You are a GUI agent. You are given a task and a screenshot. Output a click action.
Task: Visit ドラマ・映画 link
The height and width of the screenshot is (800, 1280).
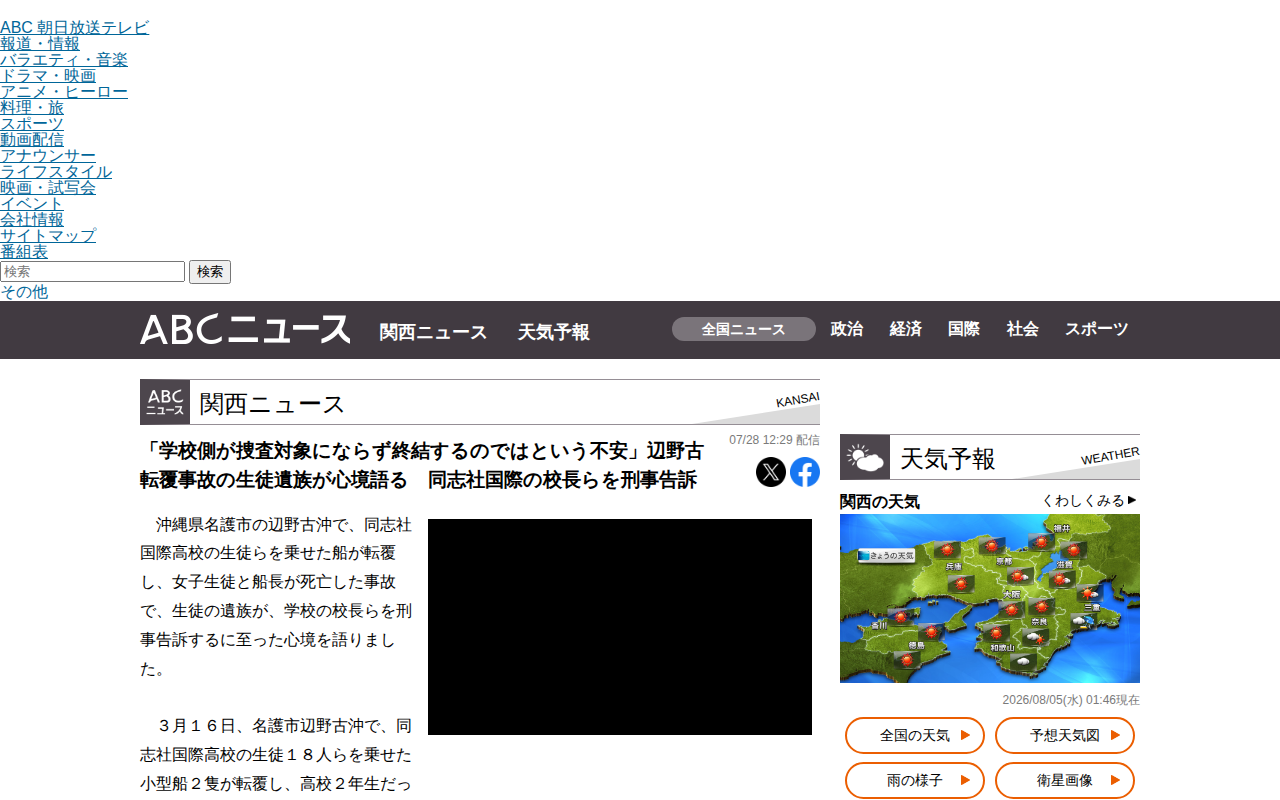pos(48,76)
